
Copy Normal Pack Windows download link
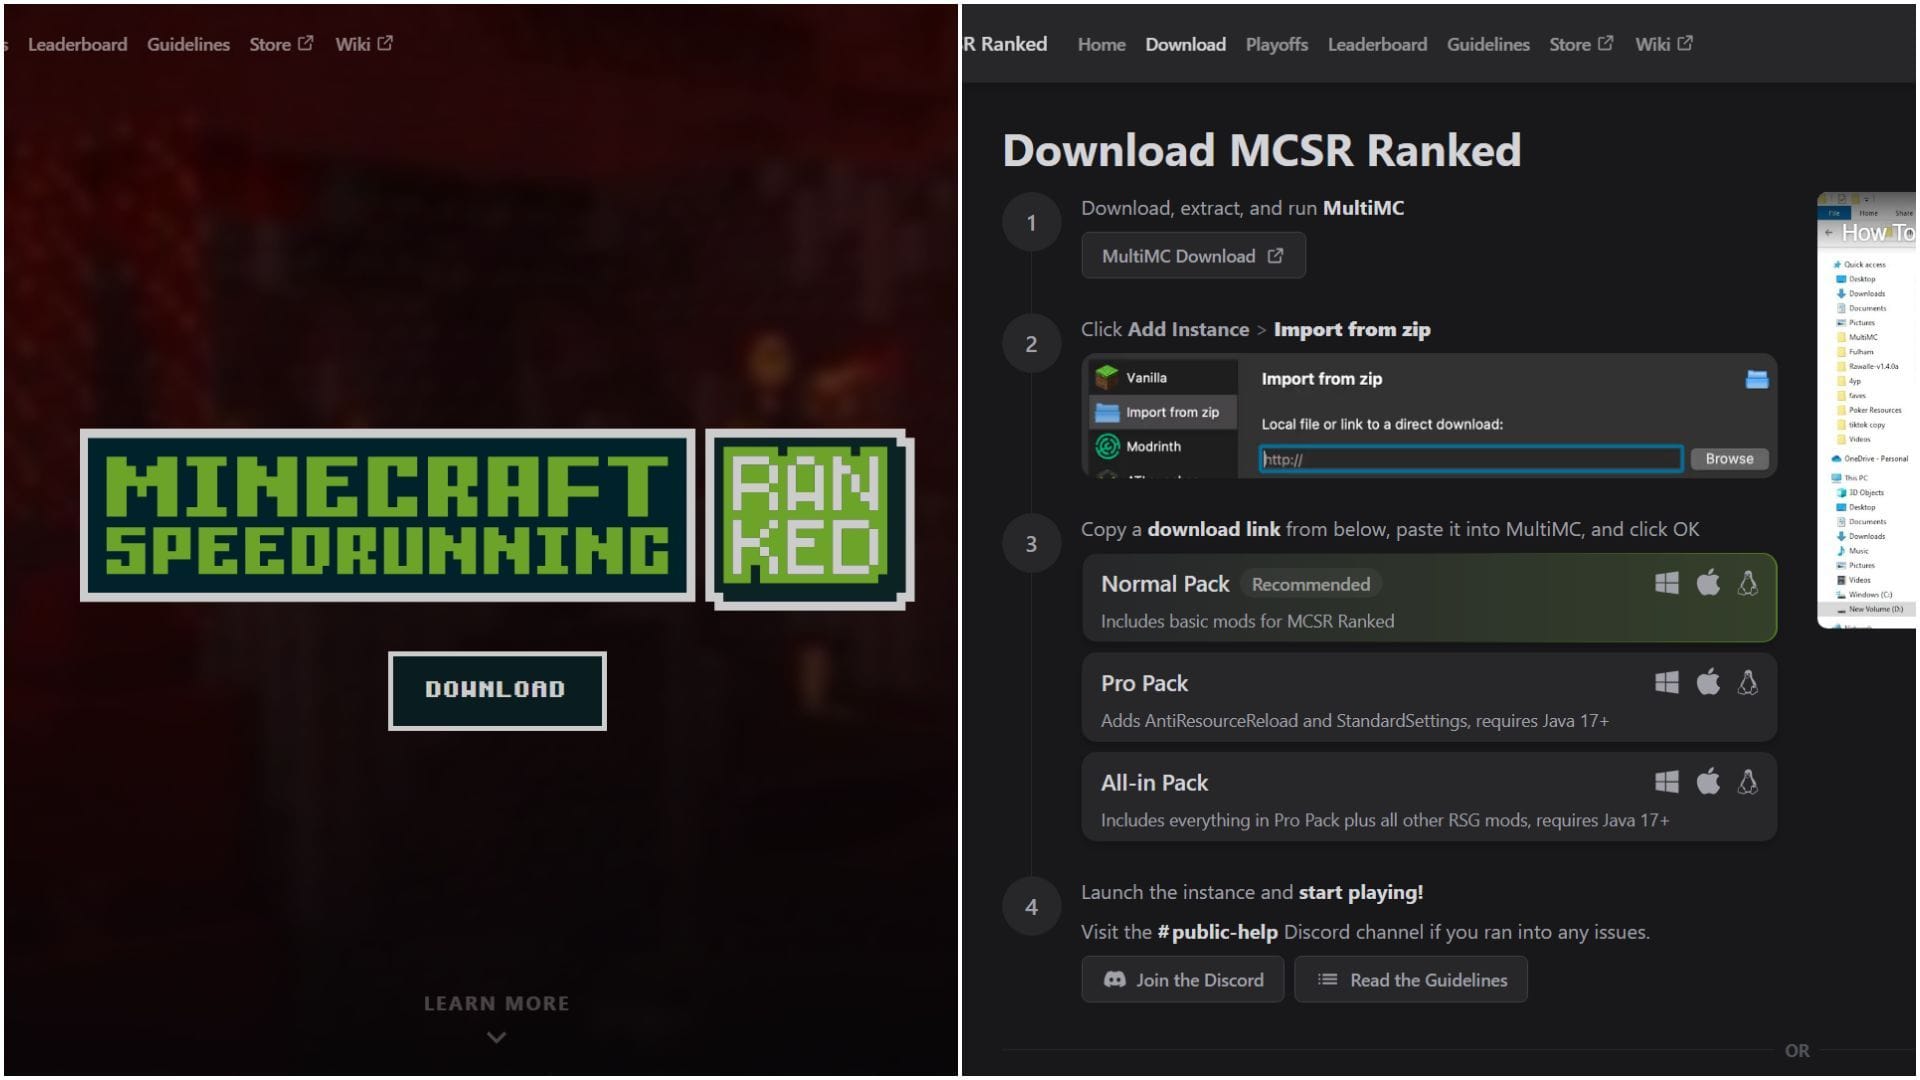tap(1666, 583)
